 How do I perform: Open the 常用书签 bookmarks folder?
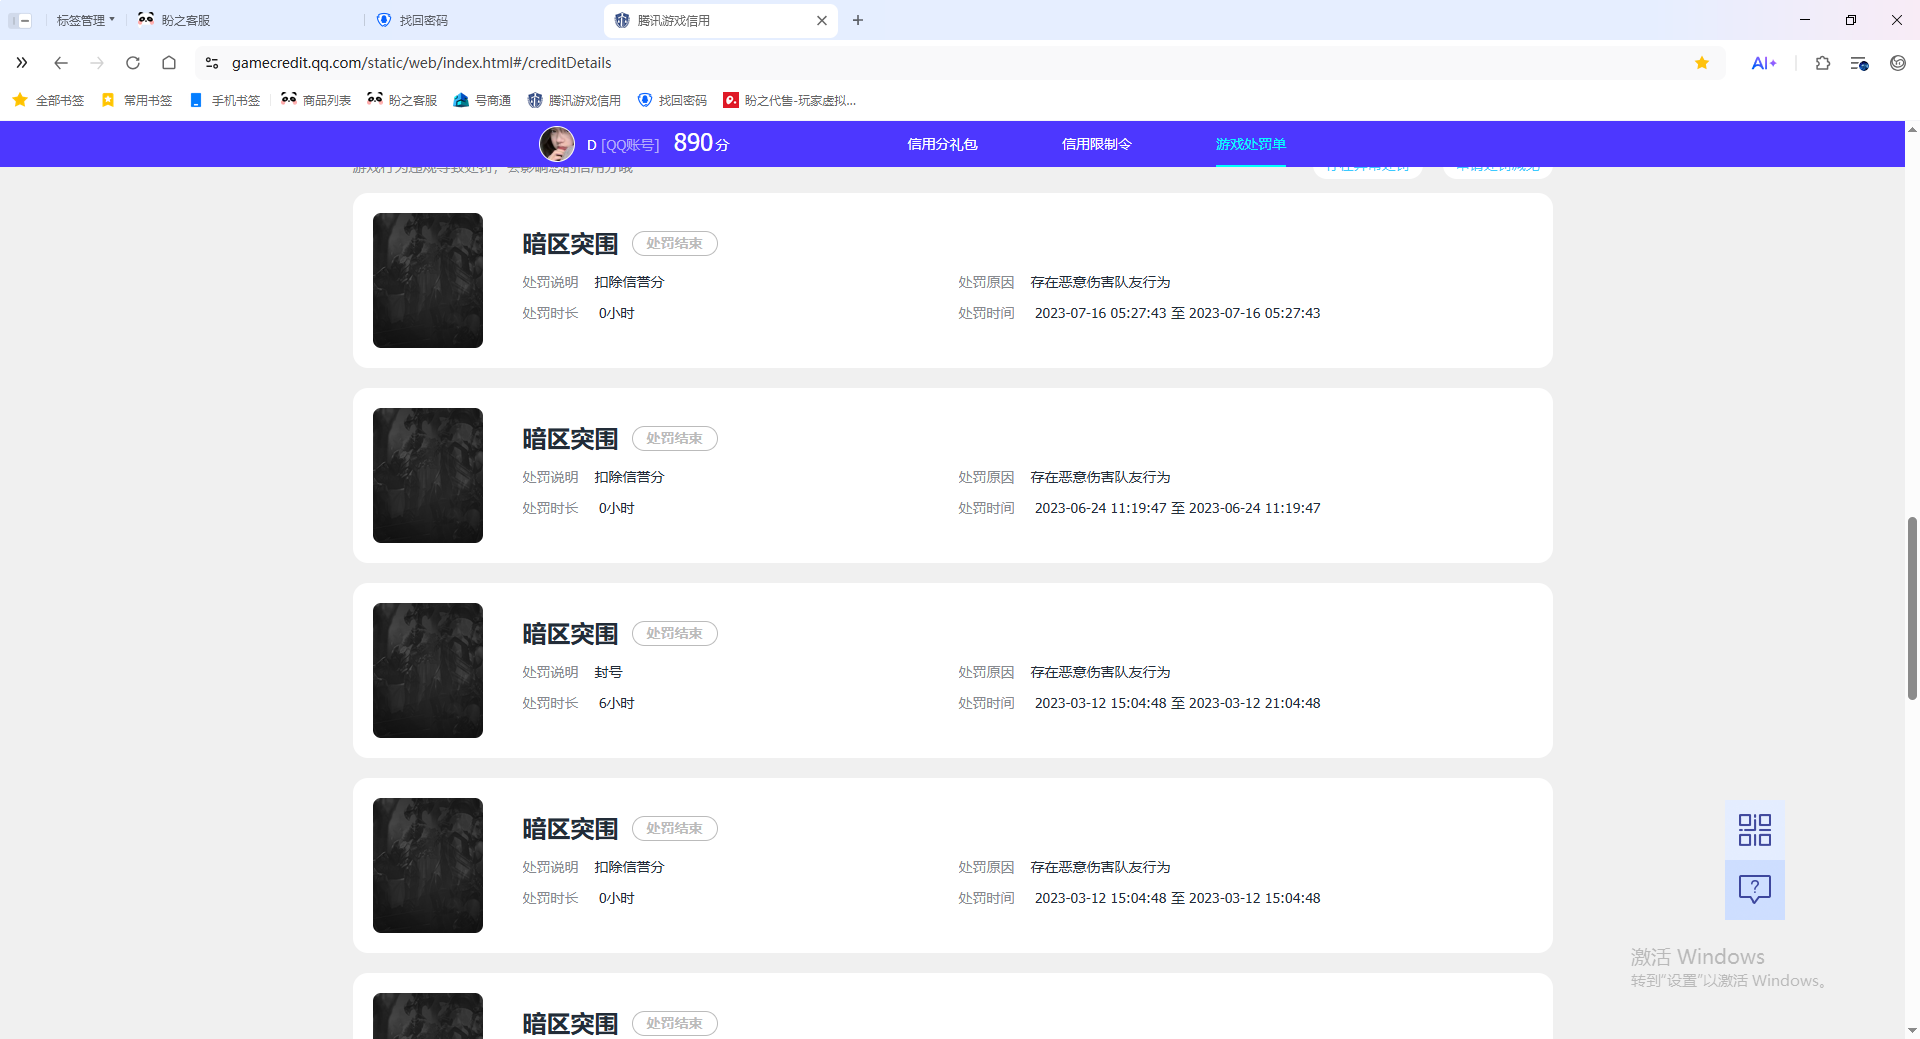(x=137, y=100)
